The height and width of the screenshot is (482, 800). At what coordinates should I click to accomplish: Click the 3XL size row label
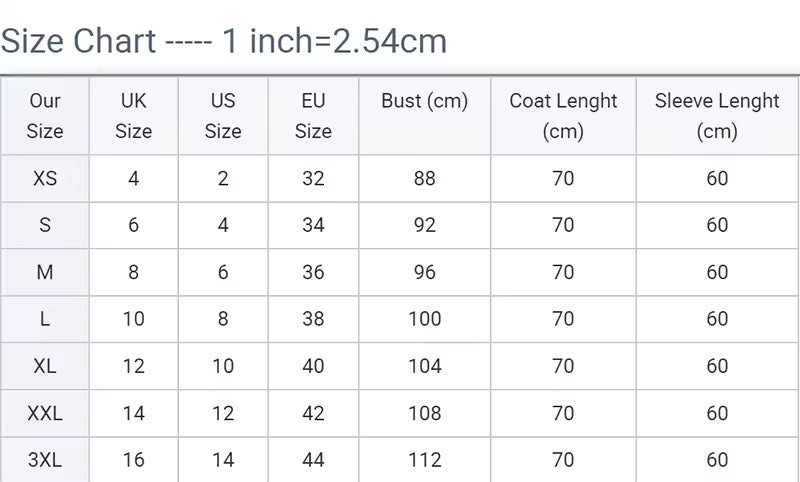(45, 460)
